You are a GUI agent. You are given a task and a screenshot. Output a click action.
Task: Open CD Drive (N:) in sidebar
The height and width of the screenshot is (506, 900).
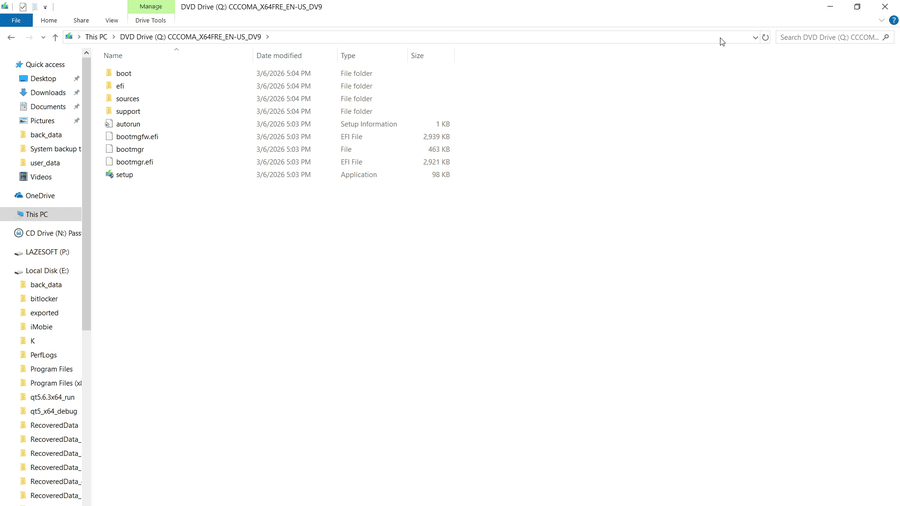[x=53, y=233]
